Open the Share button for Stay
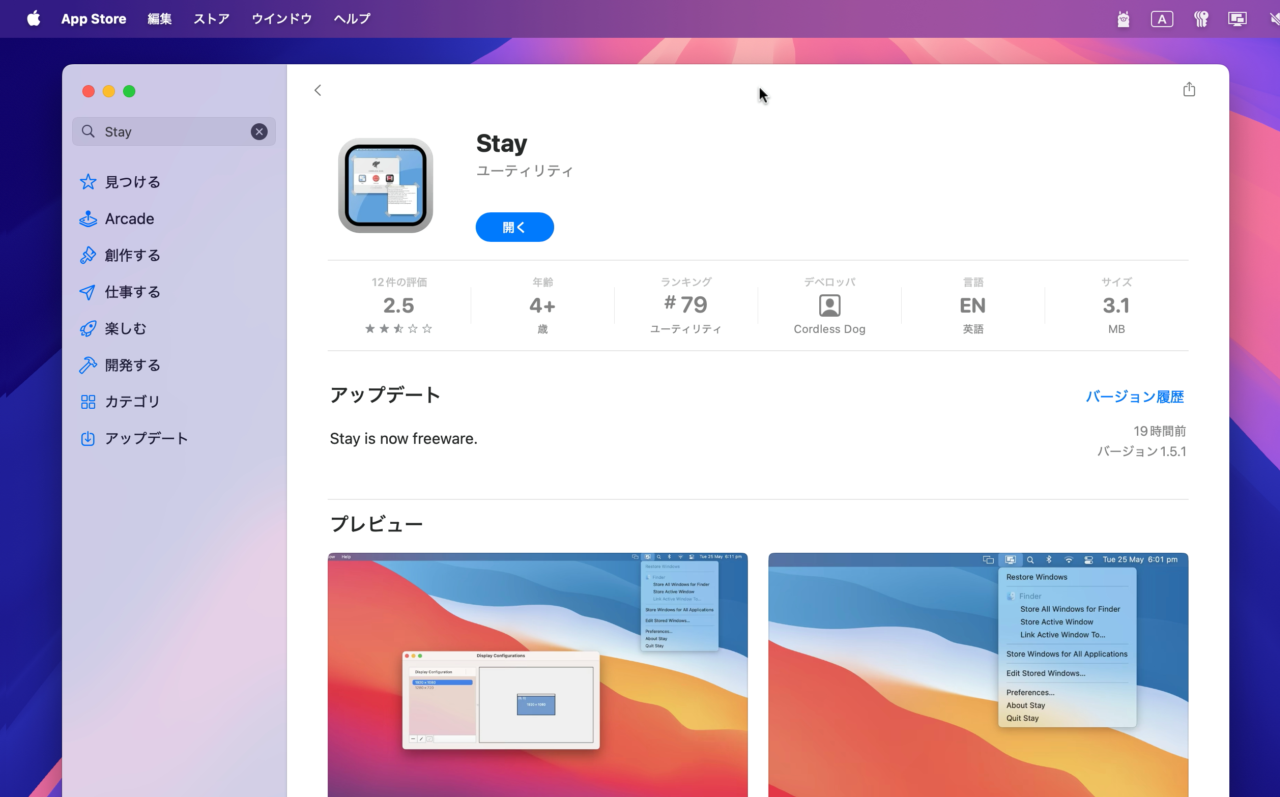 tap(1189, 88)
